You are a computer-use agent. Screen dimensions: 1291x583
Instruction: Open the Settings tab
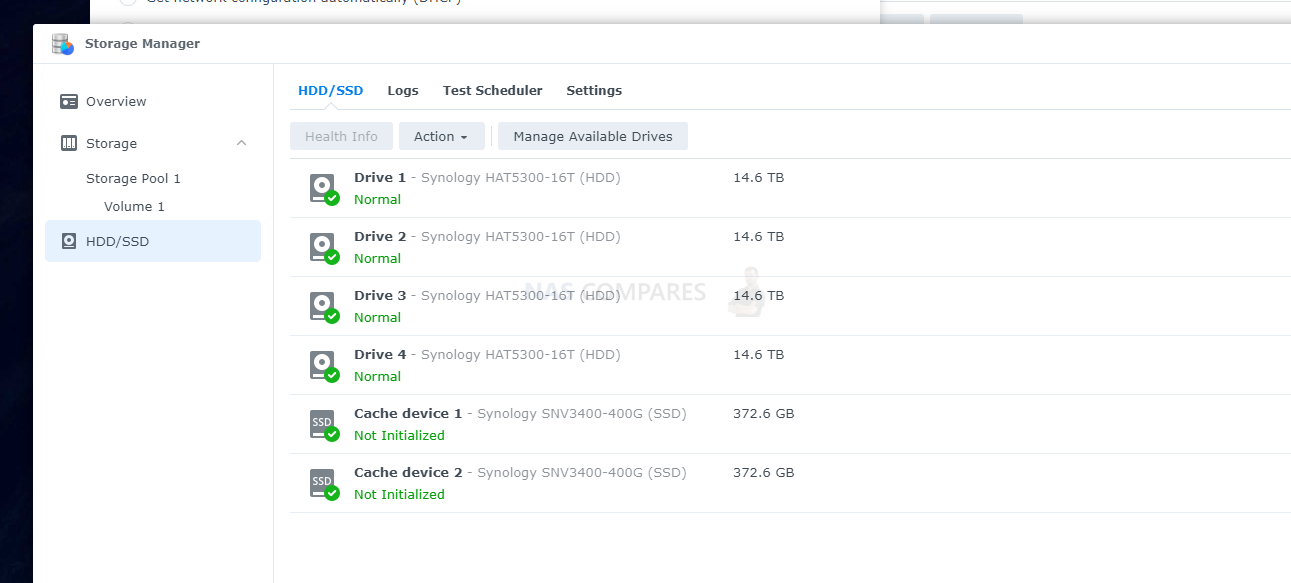point(594,90)
